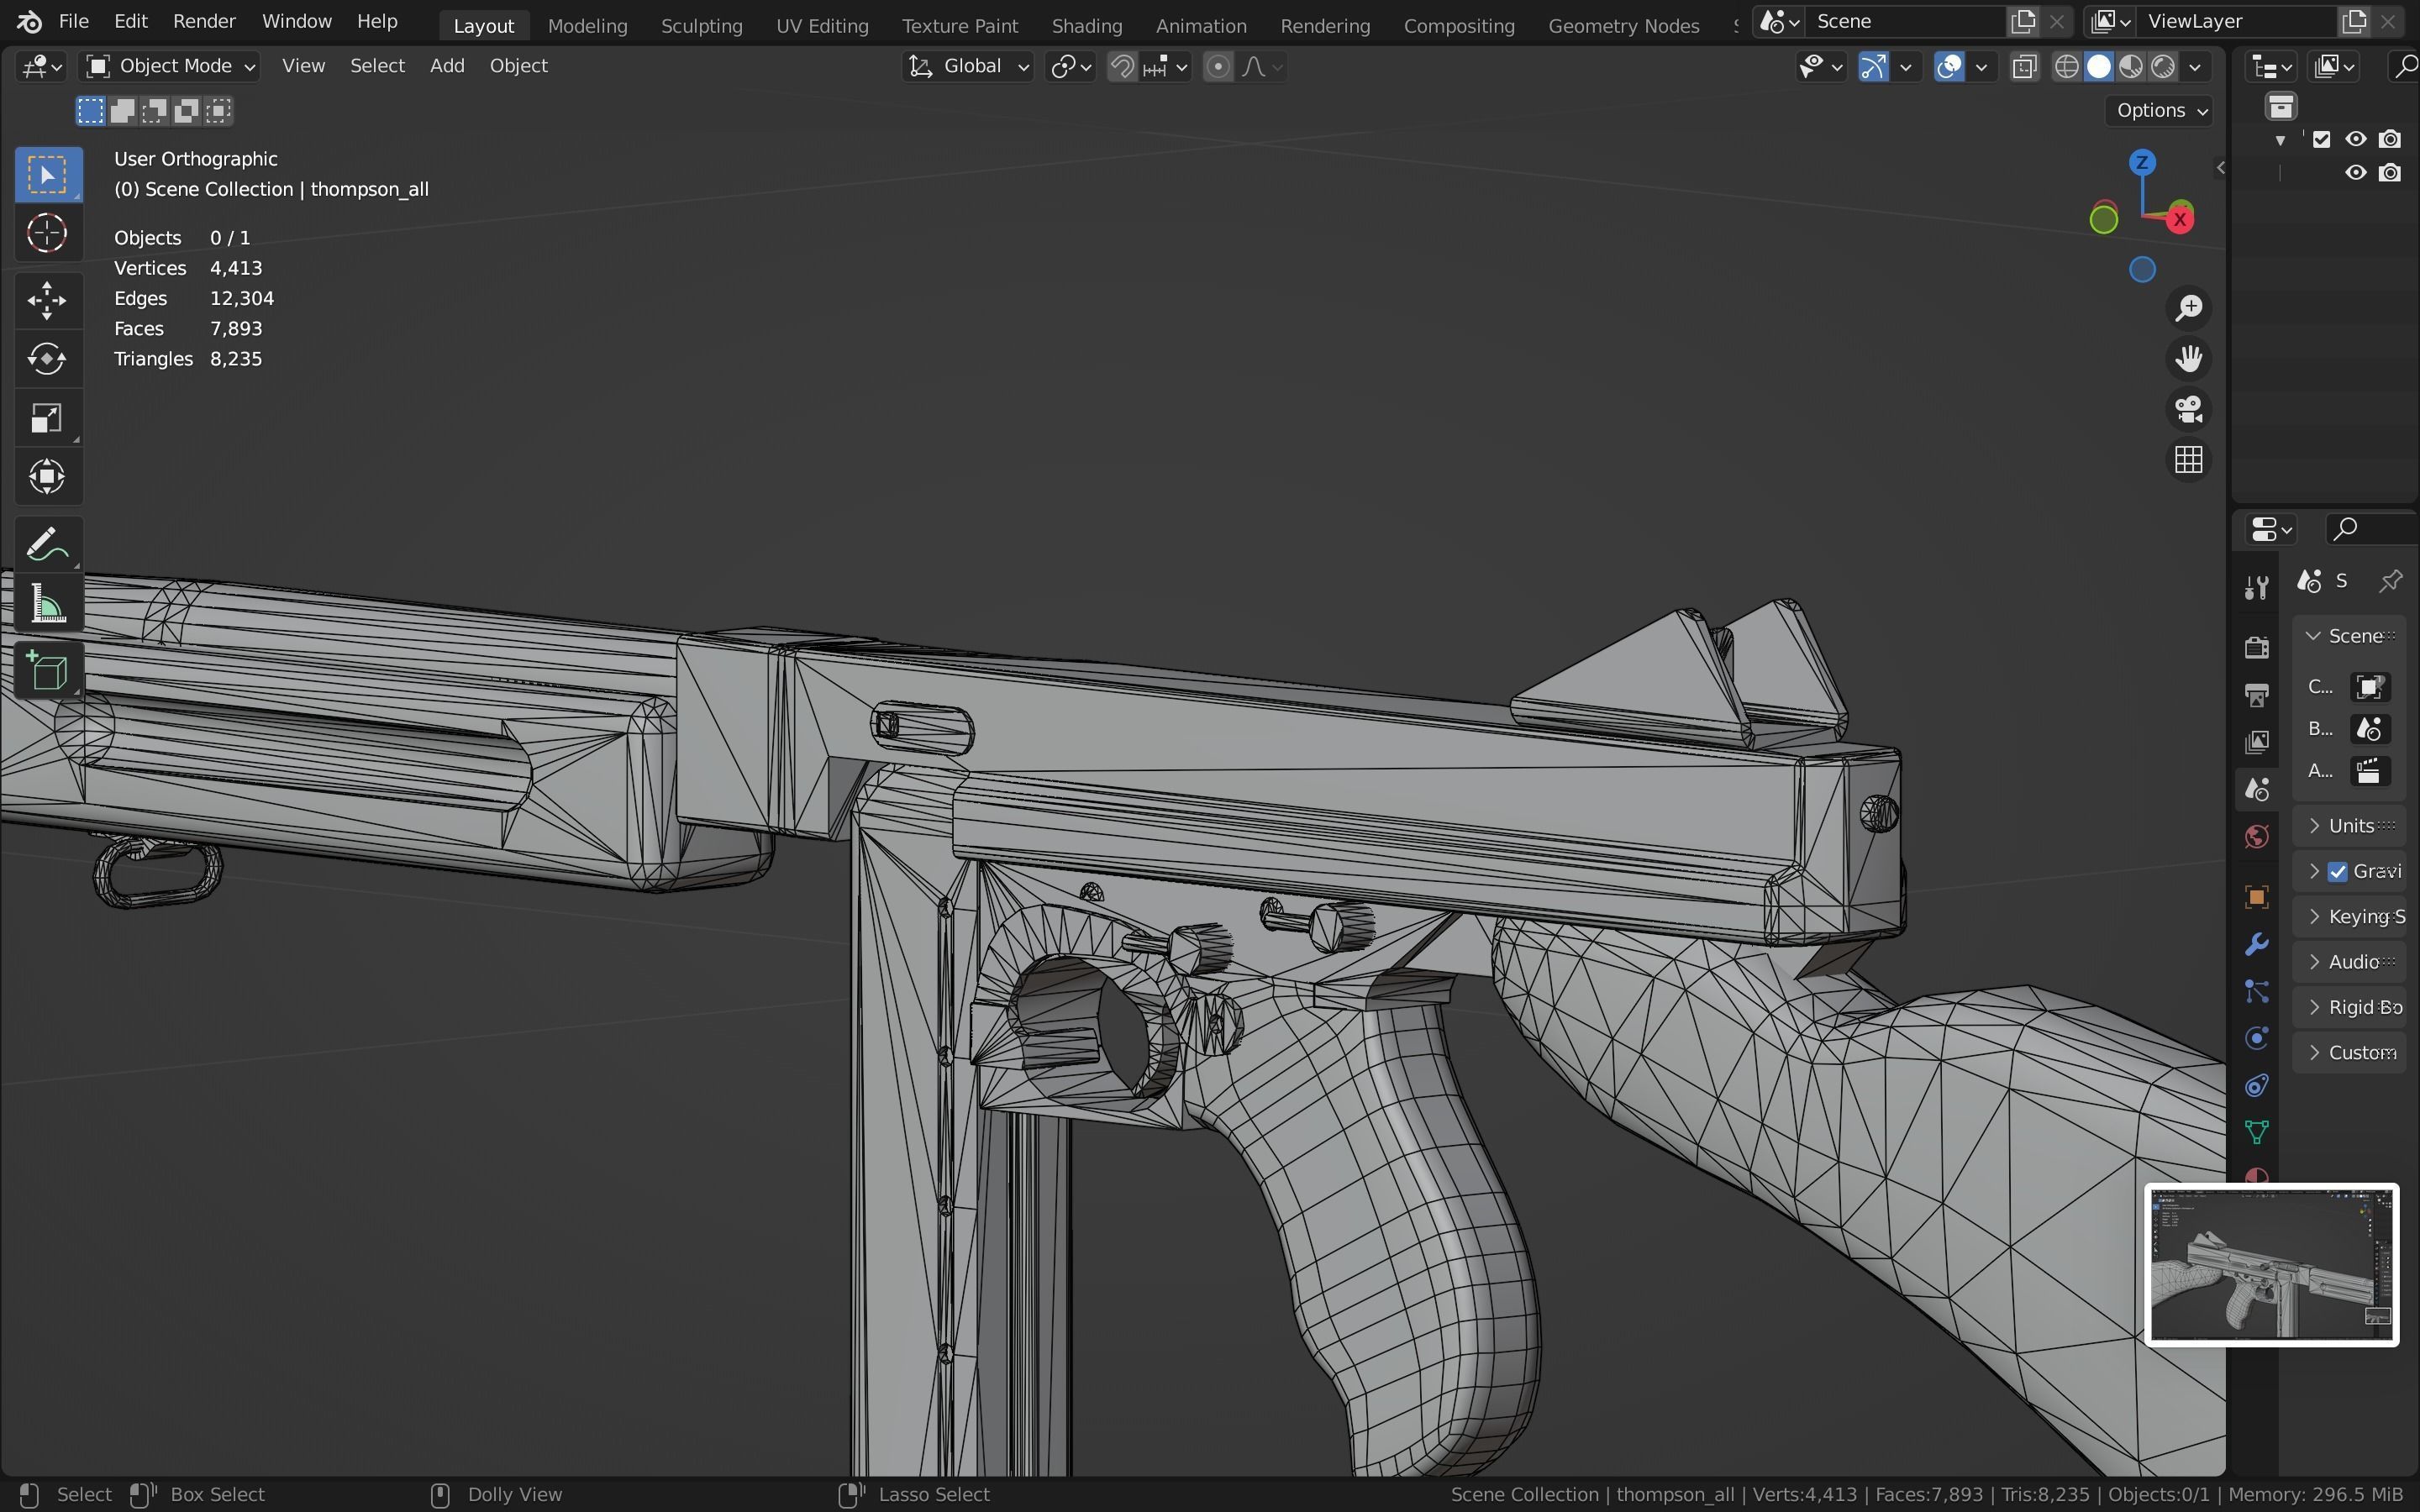This screenshot has width=2420, height=1512.
Task: Select the 3D Cursor tool
Action: coord(47,234)
